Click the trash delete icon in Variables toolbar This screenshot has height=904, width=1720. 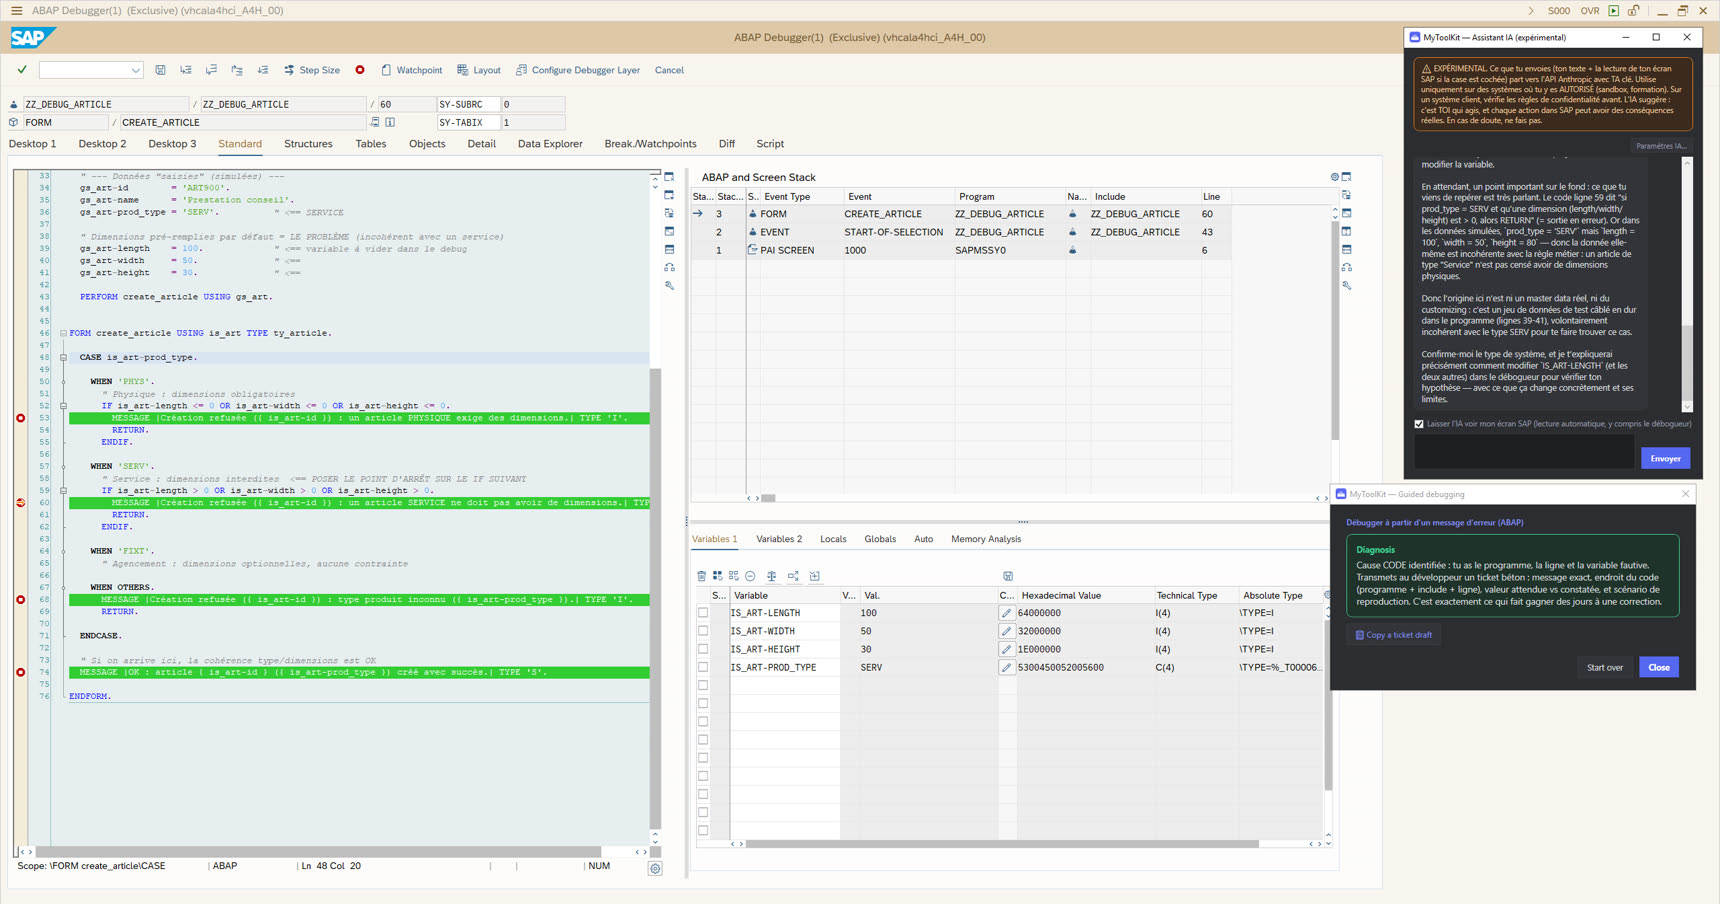[x=702, y=576]
